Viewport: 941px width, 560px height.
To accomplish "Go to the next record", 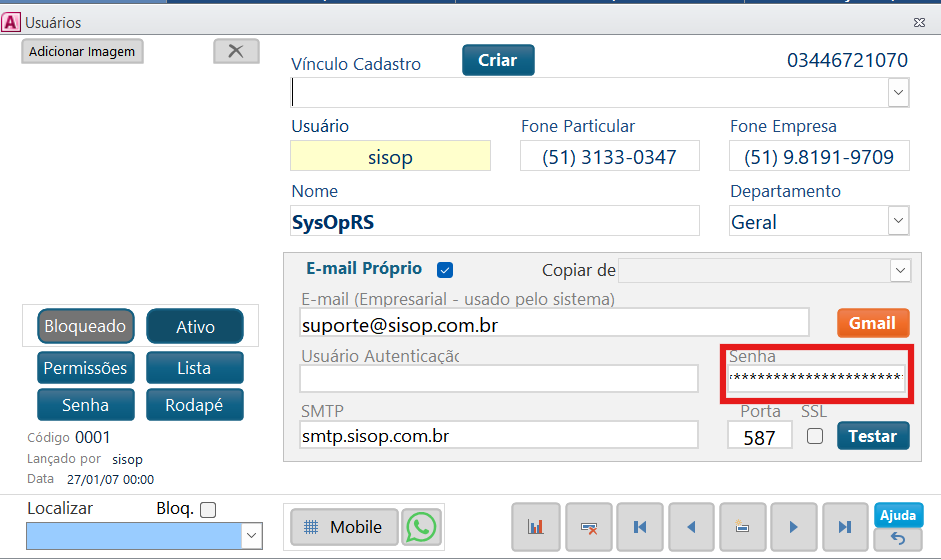I will point(793,527).
